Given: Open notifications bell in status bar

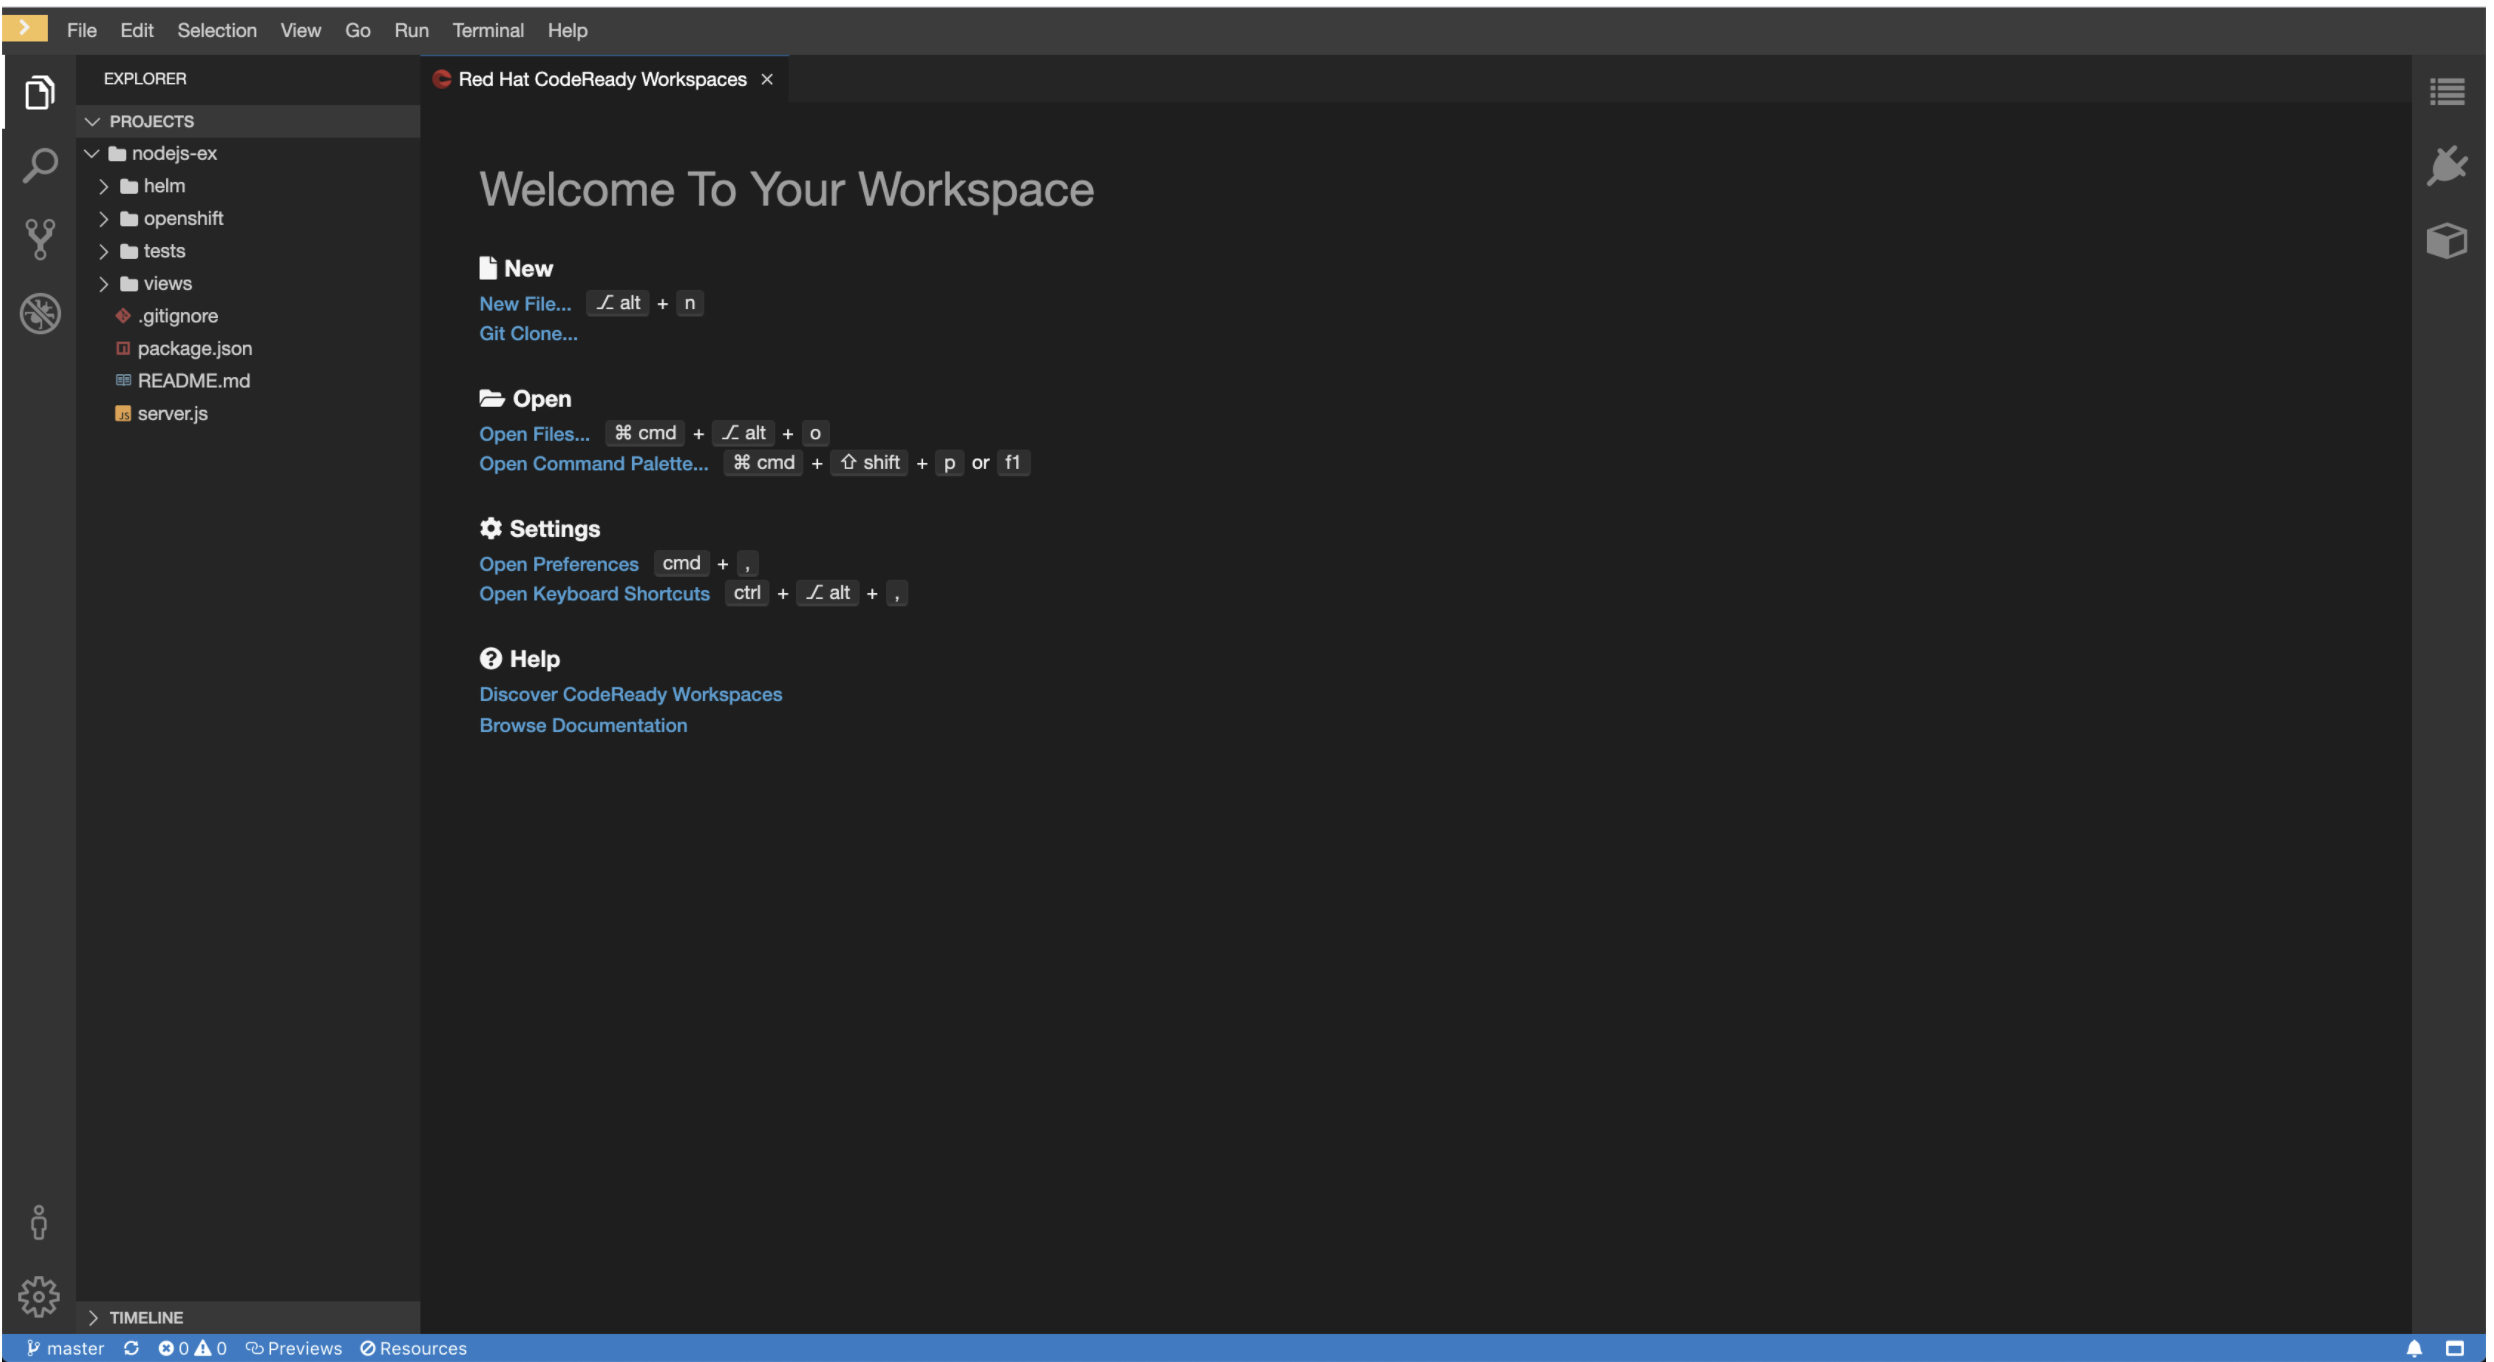Looking at the screenshot, I should [2414, 1348].
